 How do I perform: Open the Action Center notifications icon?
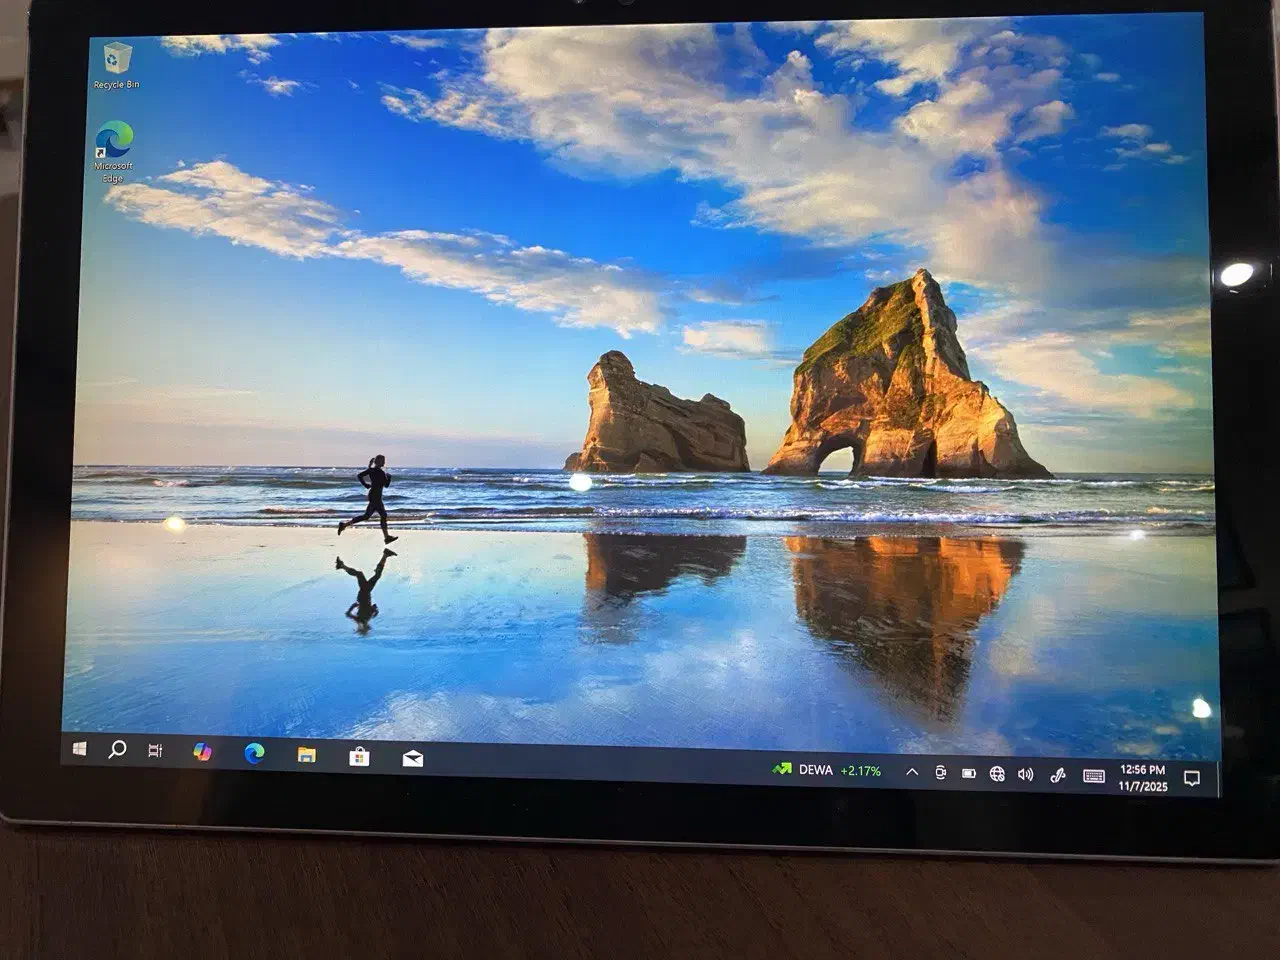click(x=1191, y=778)
